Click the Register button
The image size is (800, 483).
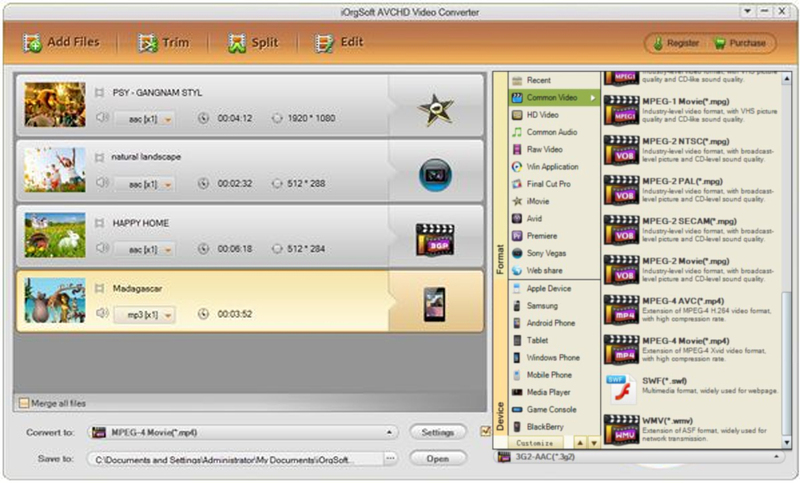coord(677,43)
